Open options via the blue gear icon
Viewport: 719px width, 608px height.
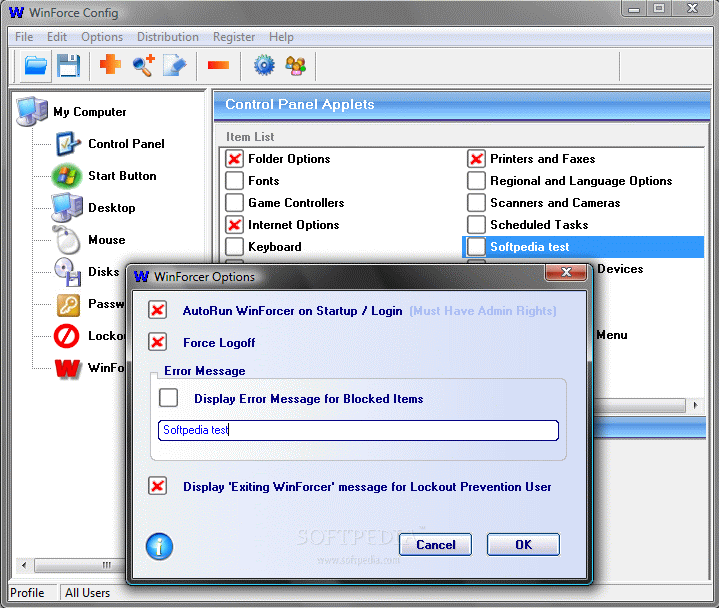(265, 66)
